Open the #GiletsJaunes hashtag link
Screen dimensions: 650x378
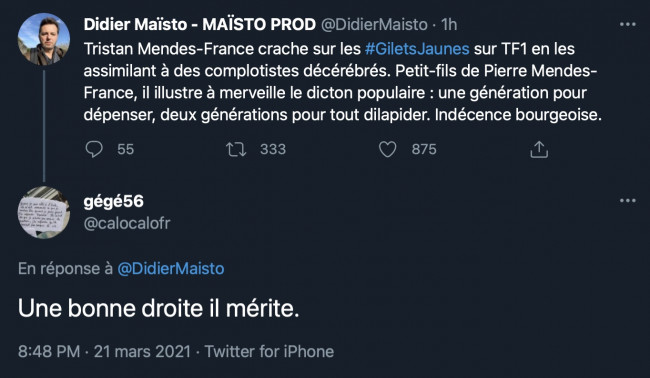417,49
